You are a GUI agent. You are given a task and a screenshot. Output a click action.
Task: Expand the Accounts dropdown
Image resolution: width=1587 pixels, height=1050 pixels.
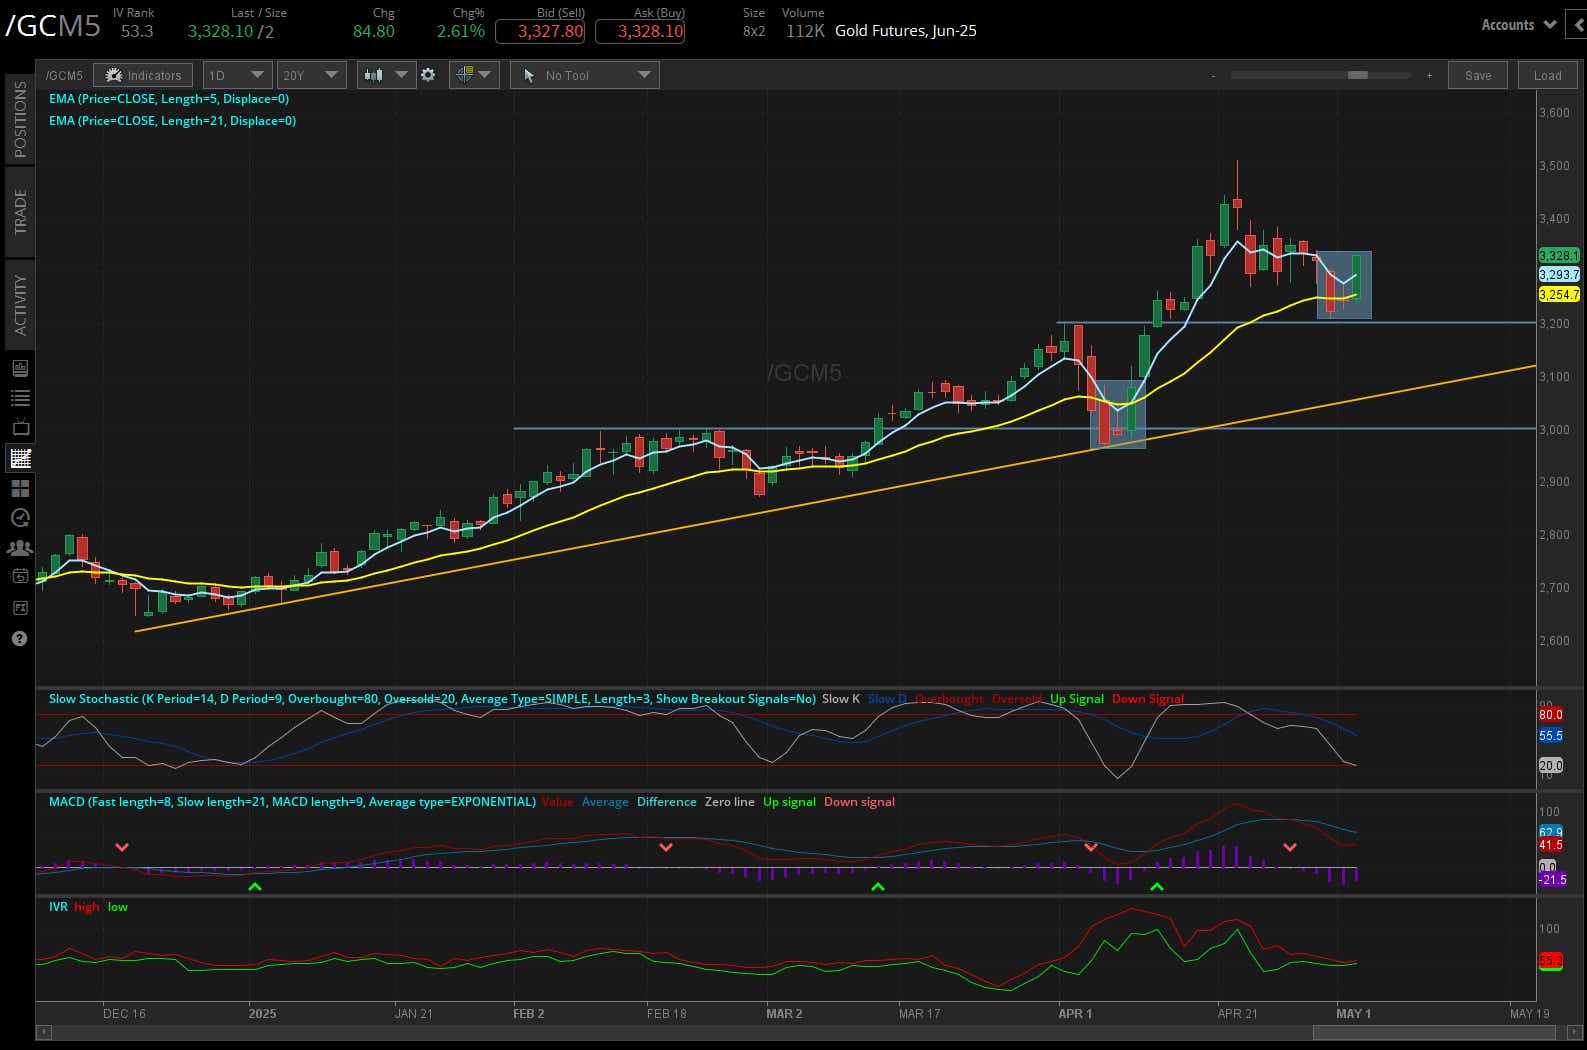coord(1517,25)
